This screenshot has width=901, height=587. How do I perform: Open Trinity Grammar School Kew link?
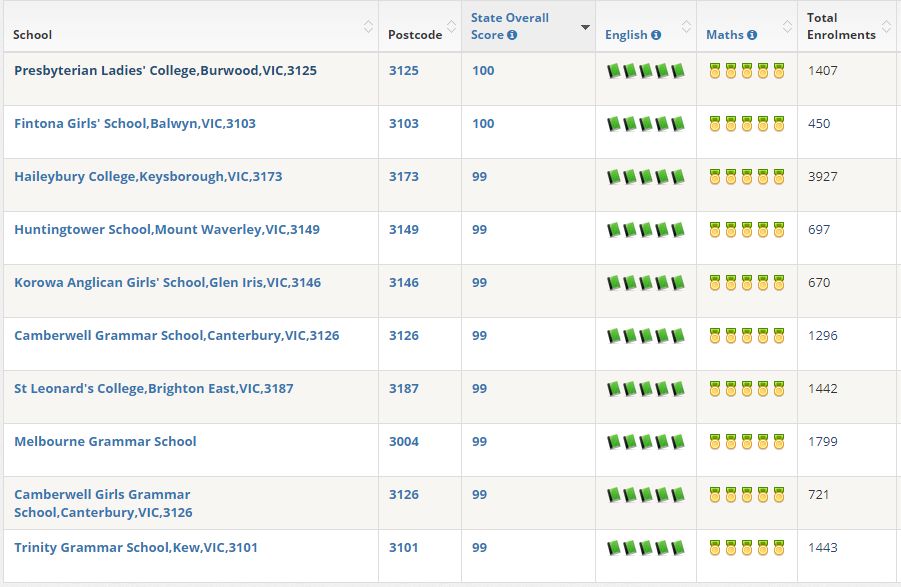136,547
